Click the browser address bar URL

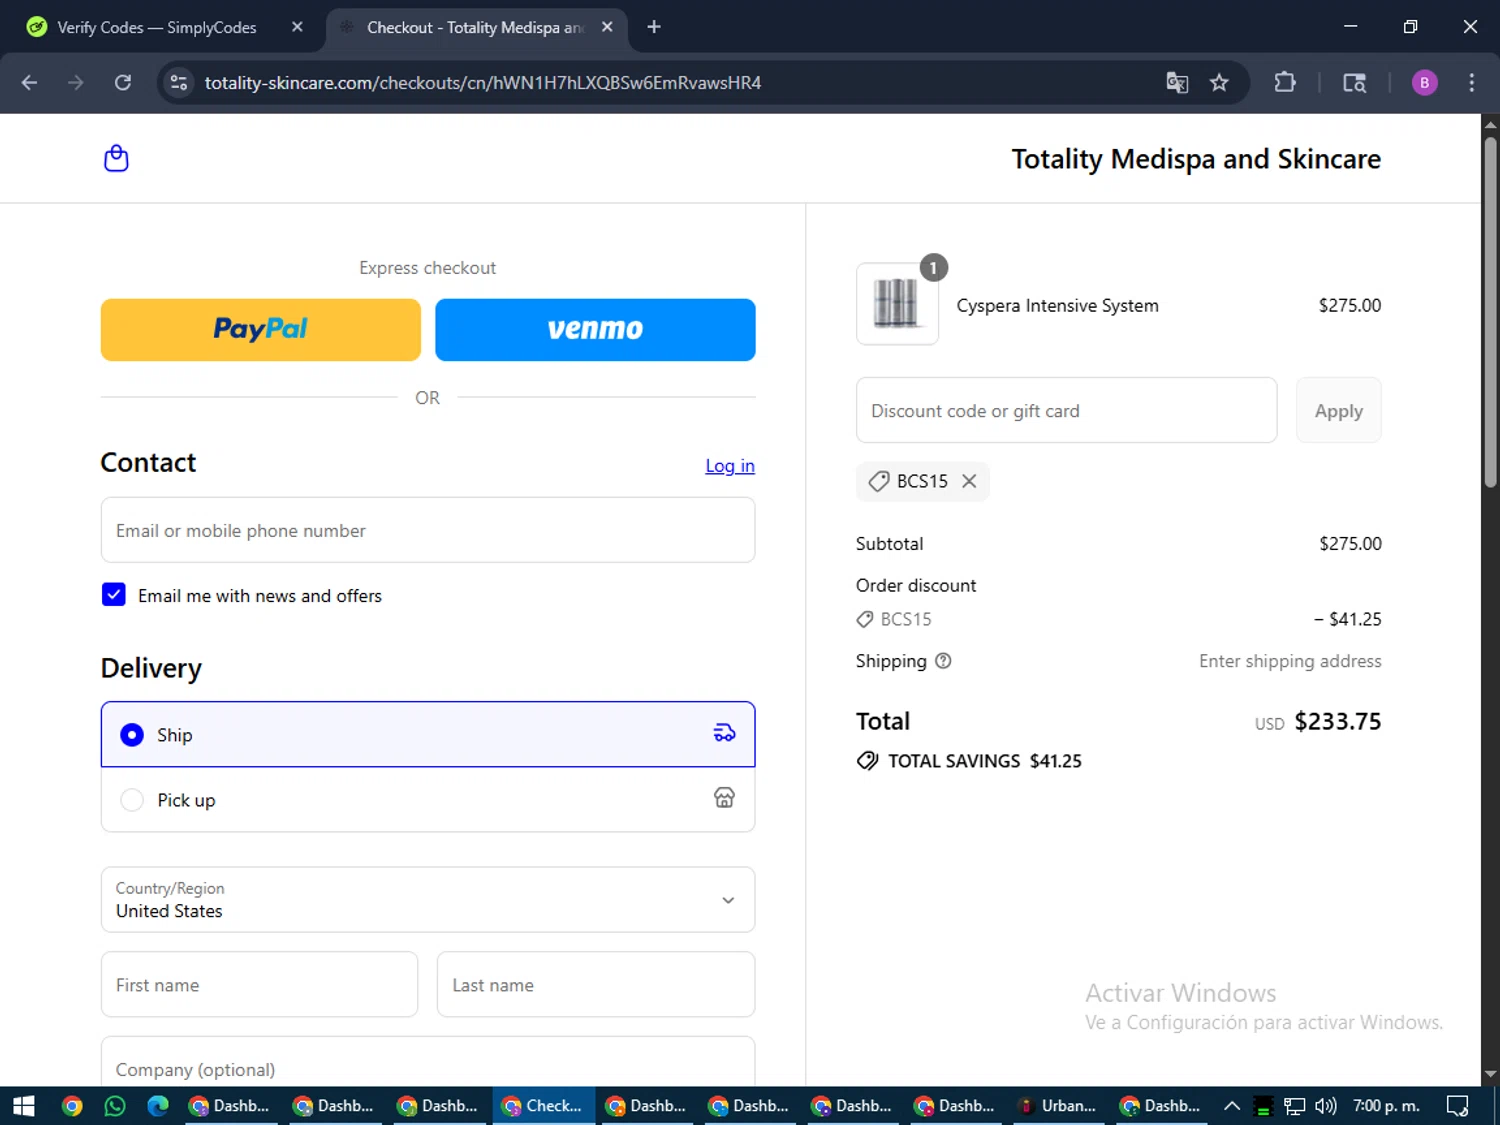point(483,83)
